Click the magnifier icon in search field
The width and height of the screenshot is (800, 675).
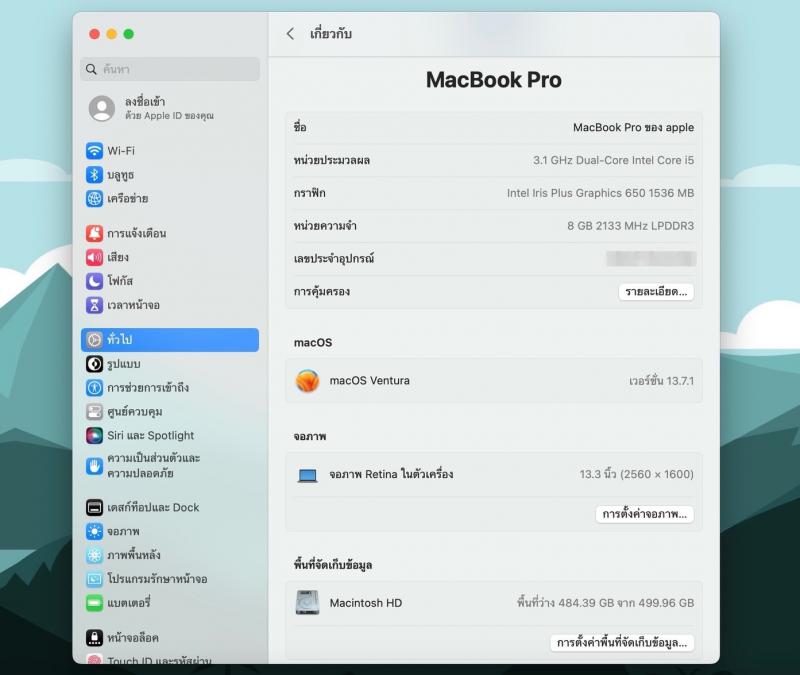click(91, 69)
